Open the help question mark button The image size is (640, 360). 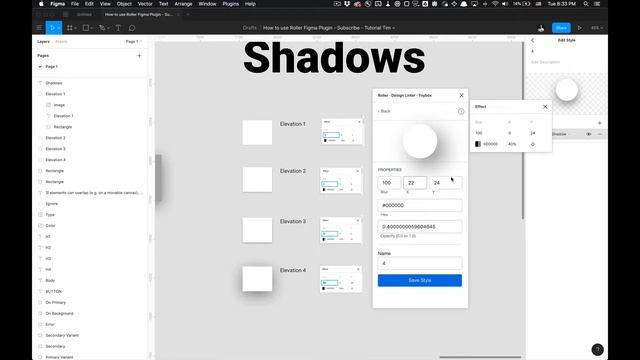(x=597, y=349)
